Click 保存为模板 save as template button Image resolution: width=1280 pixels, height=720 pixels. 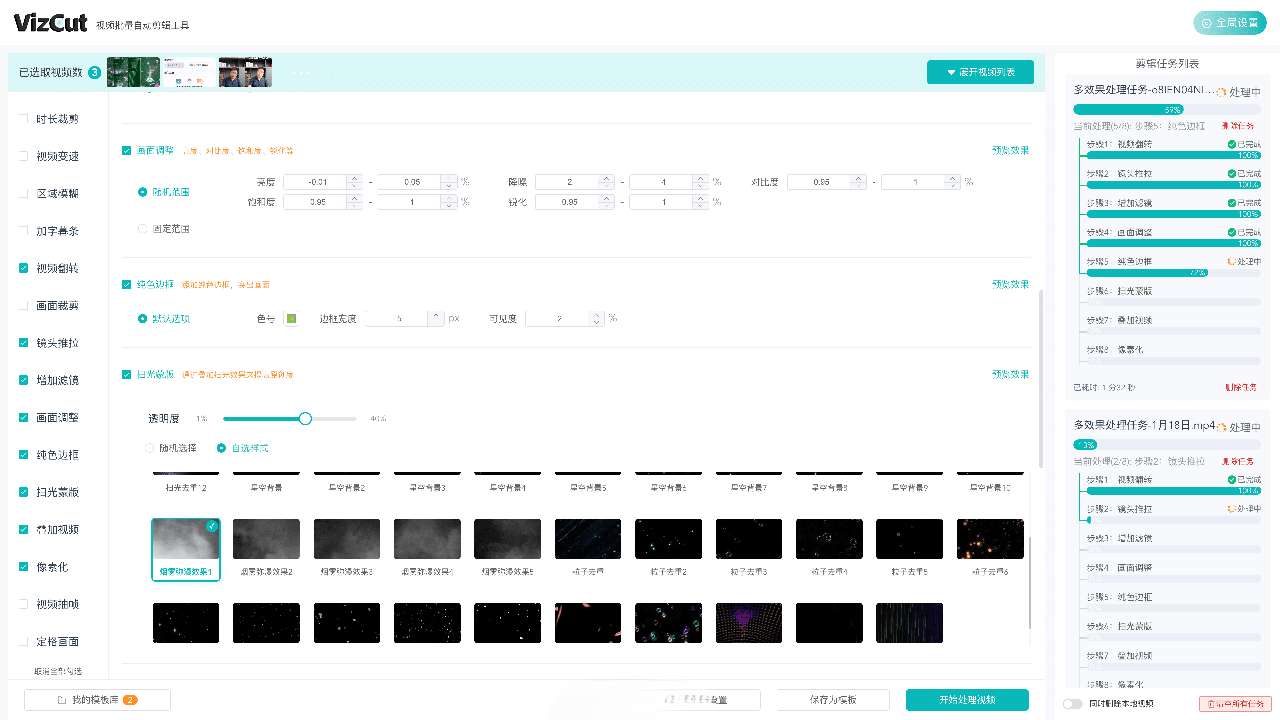point(833,700)
